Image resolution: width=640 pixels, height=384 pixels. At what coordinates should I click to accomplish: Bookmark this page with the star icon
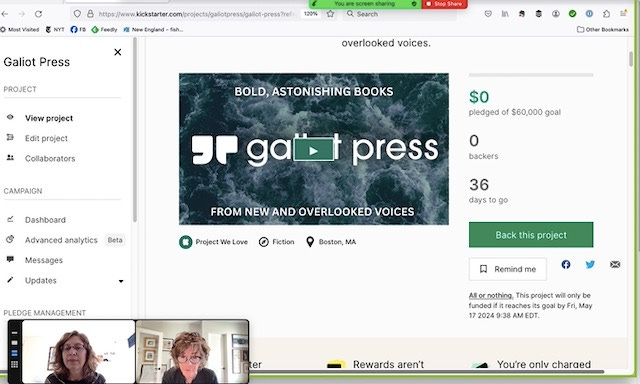[x=330, y=14]
